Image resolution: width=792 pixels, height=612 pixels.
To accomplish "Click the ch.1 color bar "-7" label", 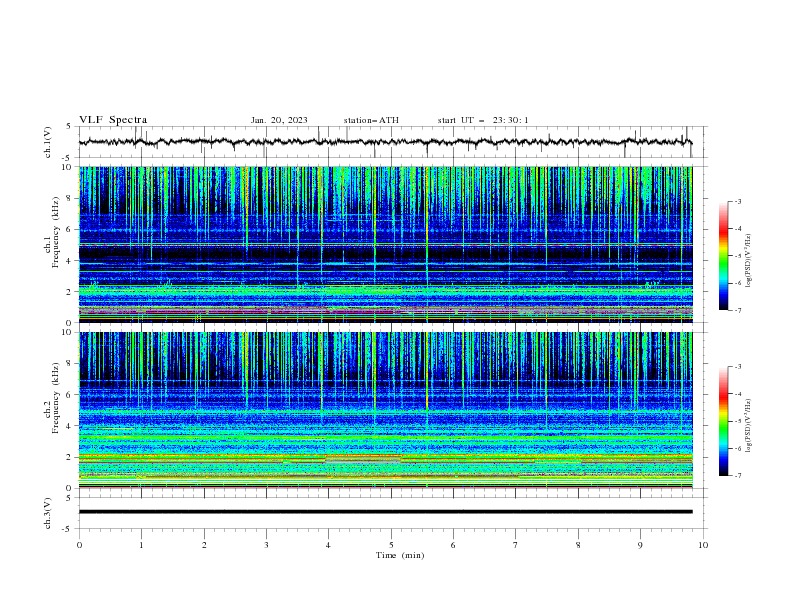I will (737, 310).
